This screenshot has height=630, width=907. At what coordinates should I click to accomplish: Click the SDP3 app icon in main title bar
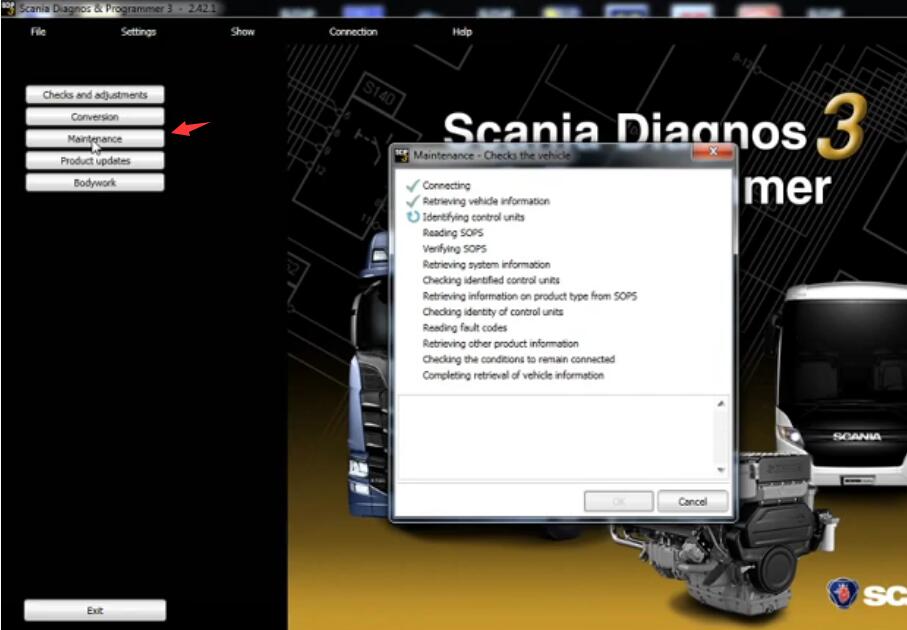point(8,8)
